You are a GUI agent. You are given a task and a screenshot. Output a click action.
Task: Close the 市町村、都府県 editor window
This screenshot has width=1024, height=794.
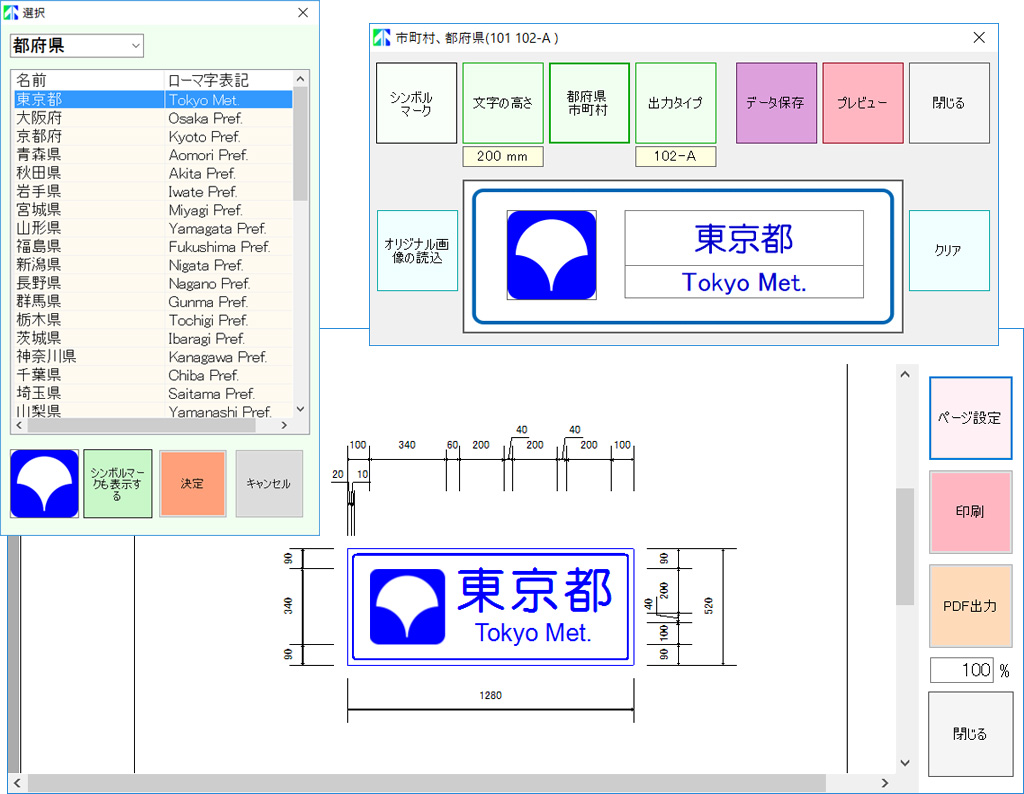[x=979, y=37]
